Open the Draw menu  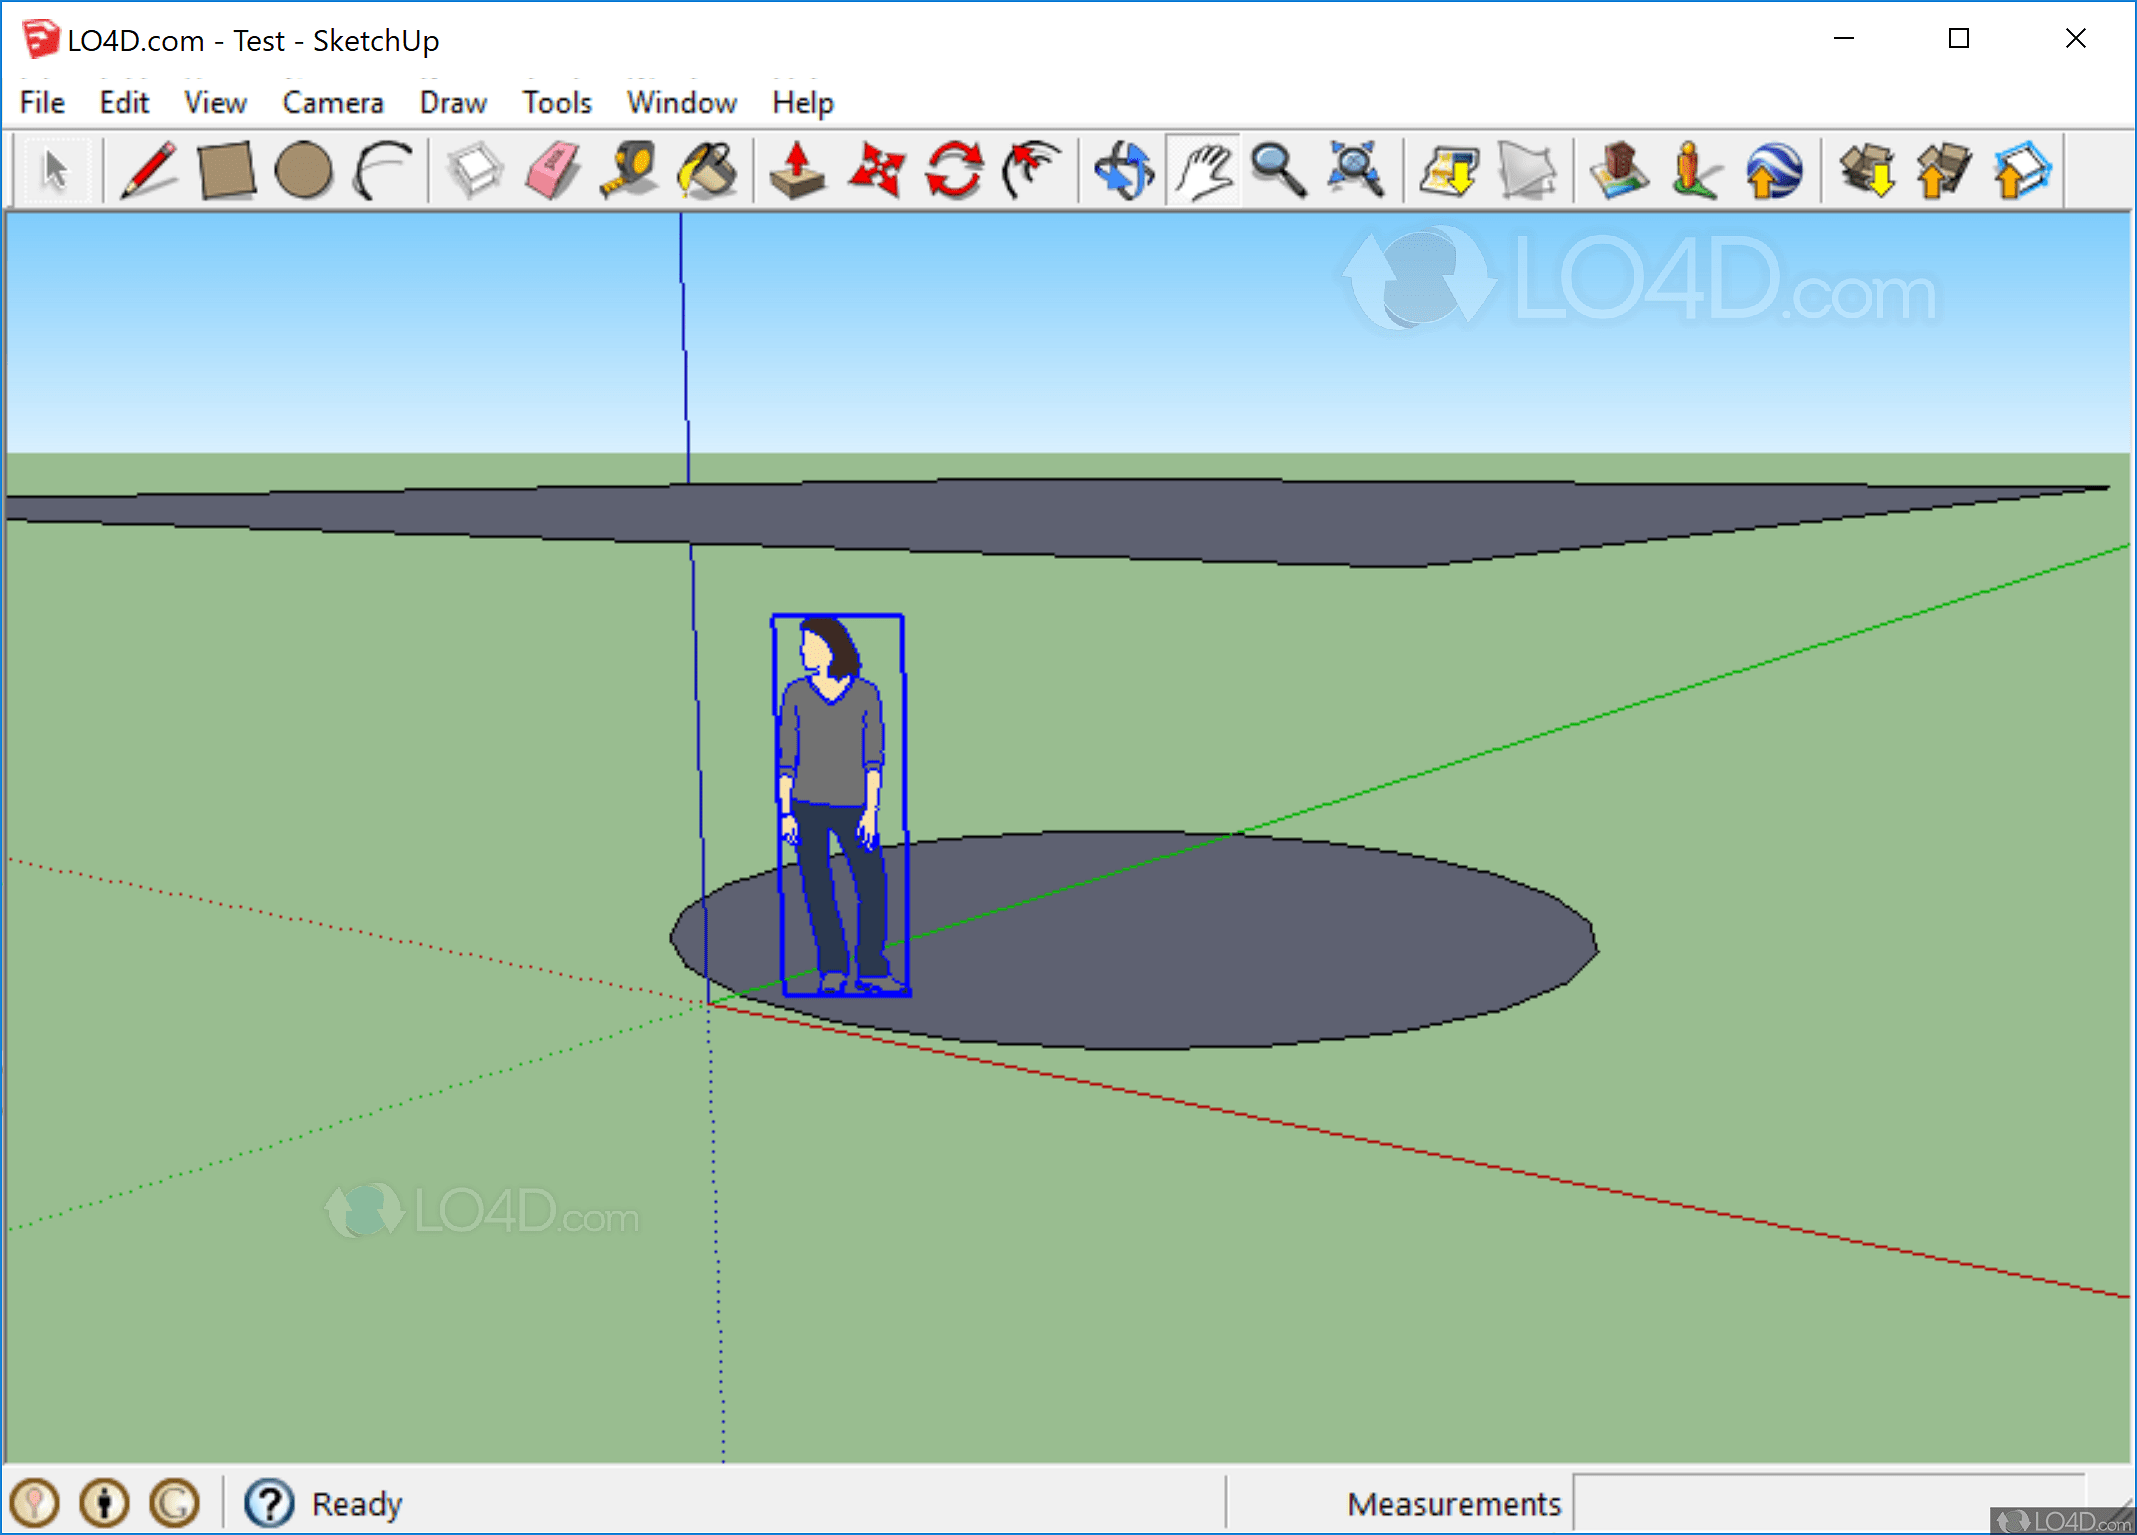453,103
